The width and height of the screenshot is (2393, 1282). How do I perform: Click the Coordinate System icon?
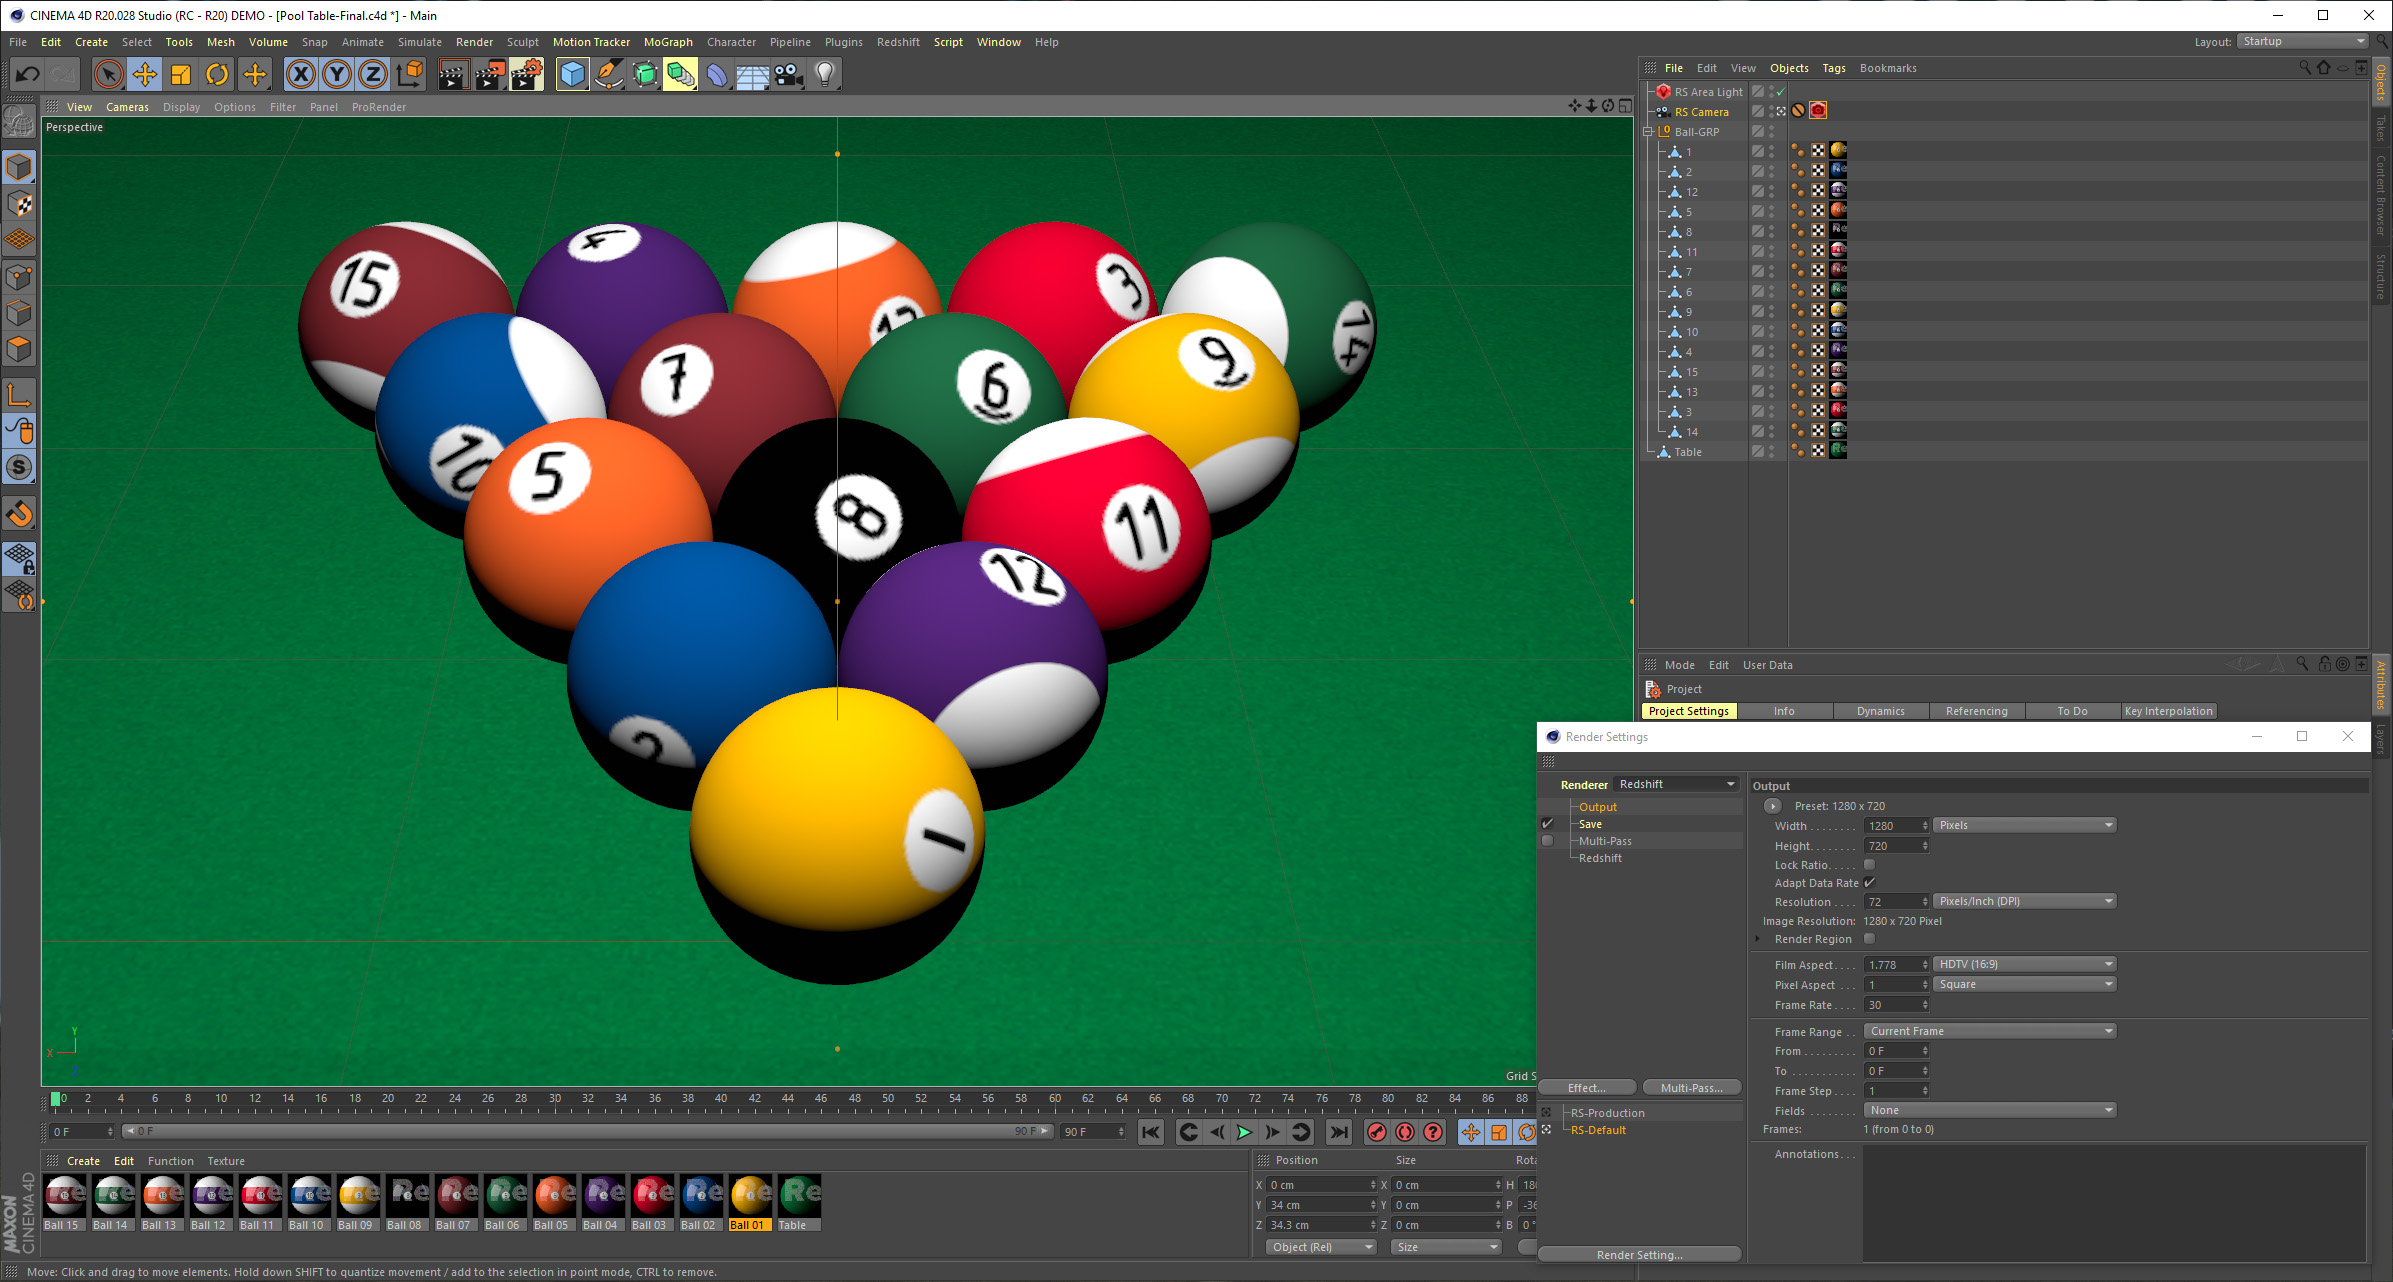tap(409, 74)
